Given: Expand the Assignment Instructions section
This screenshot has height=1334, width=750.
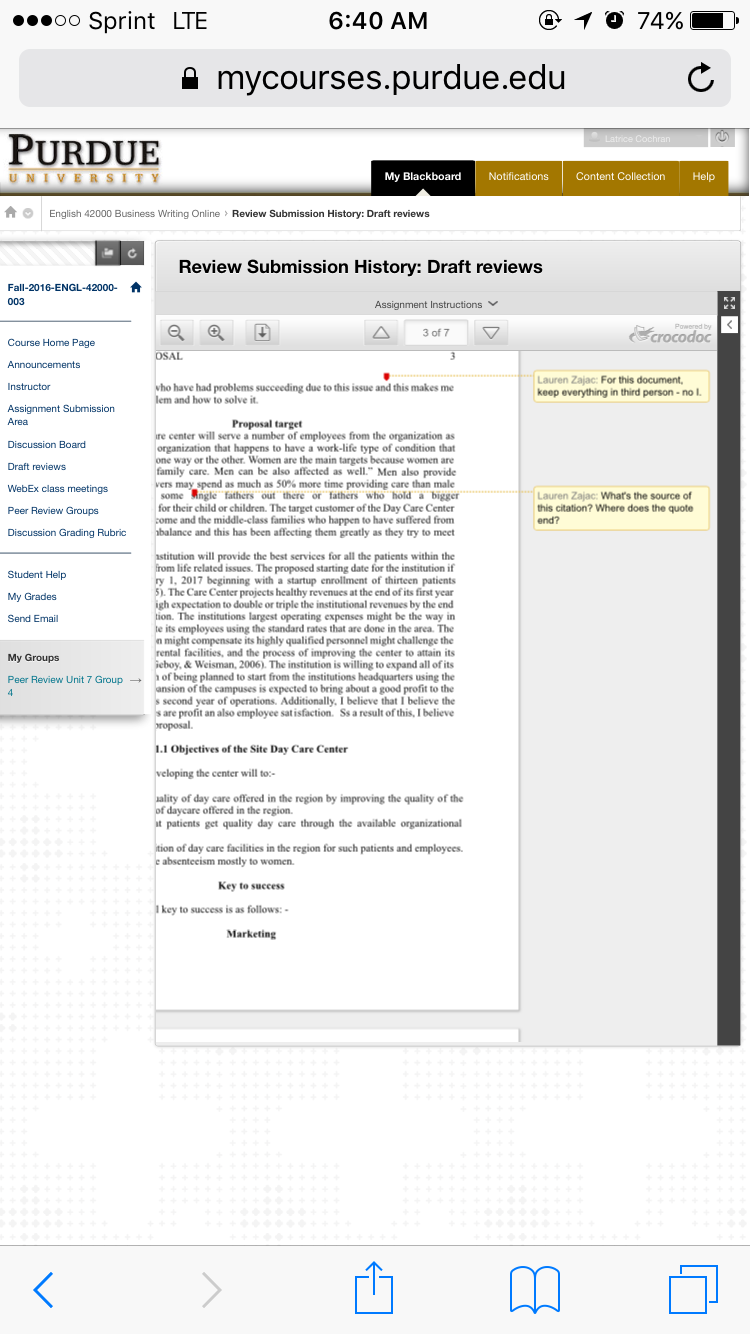Looking at the screenshot, I should 436,304.
